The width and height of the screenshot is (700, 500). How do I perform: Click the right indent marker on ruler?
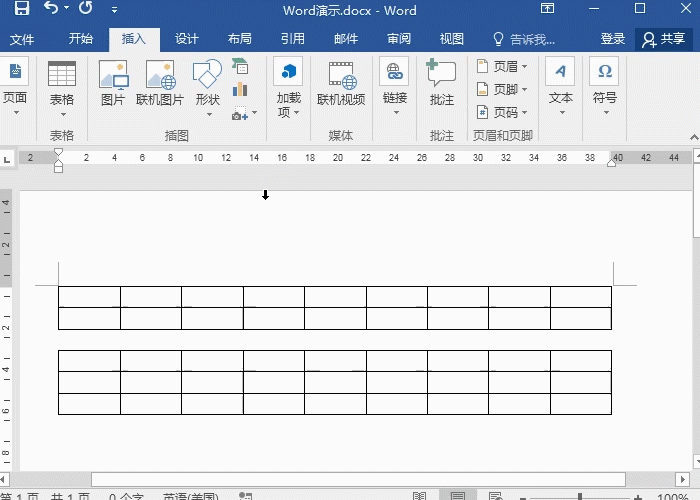click(611, 163)
